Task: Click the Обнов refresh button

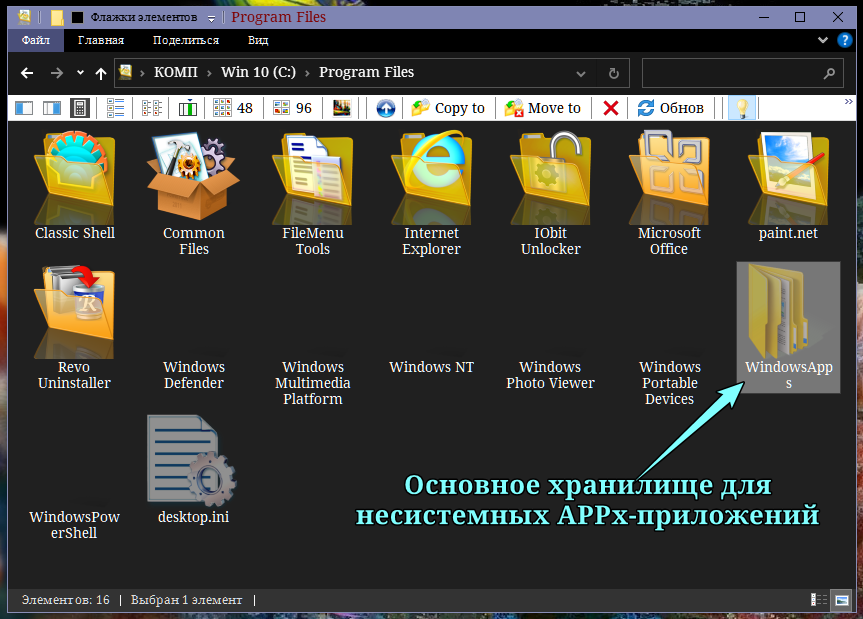Action: coord(670,108)
